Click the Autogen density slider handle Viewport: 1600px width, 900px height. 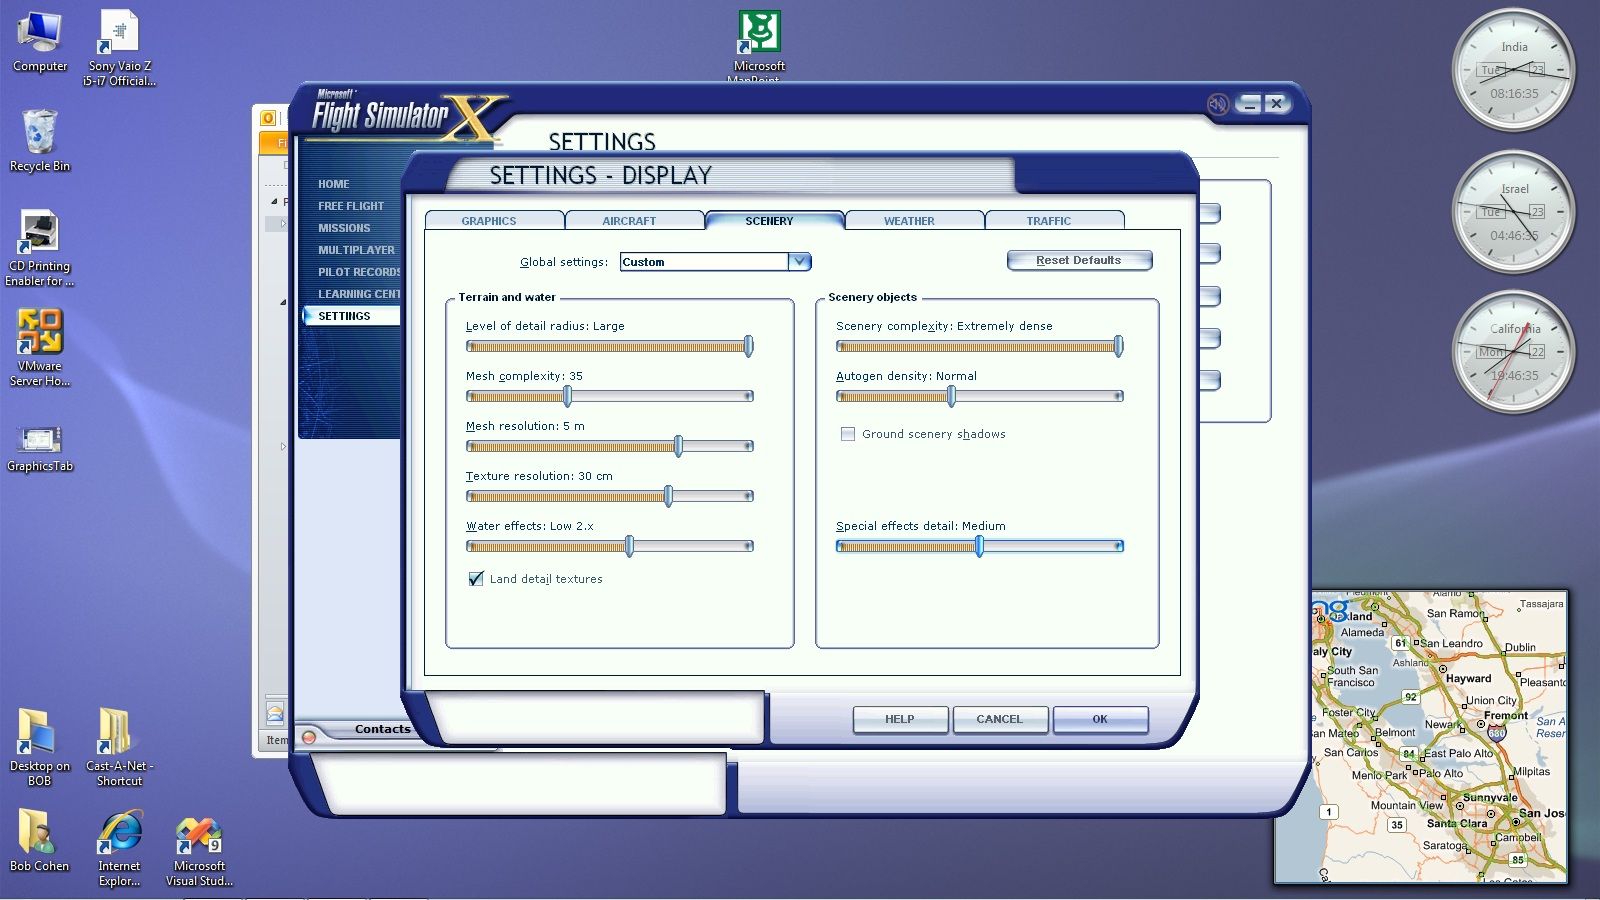pyautogui.click(x=951, y=396)
